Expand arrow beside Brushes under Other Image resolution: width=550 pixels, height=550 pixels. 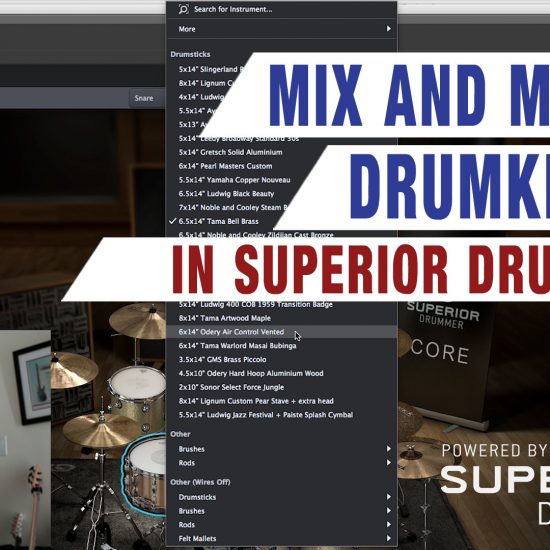point(389,449)
